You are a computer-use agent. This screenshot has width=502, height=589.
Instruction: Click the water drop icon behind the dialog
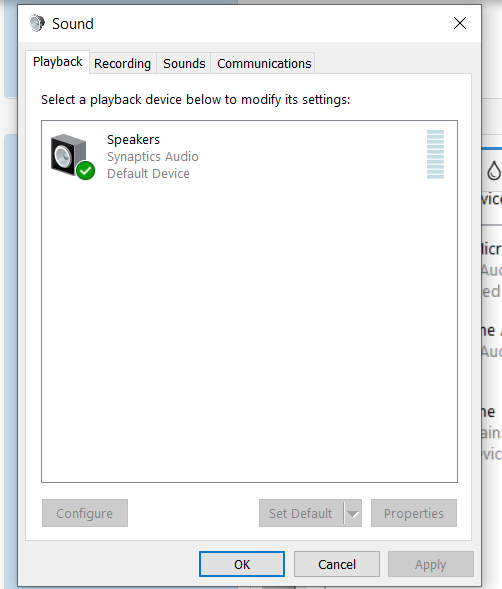[x=494, y=170]
